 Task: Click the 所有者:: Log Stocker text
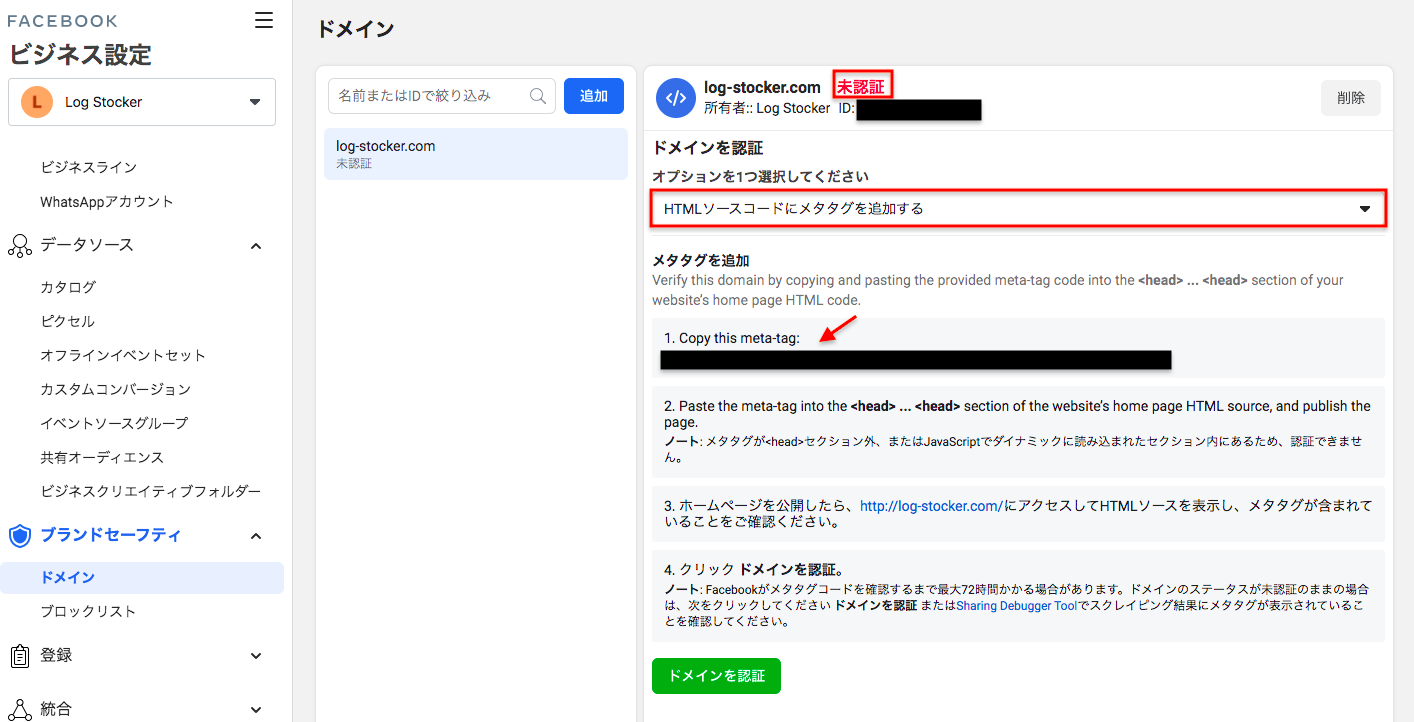click(767, 108)
